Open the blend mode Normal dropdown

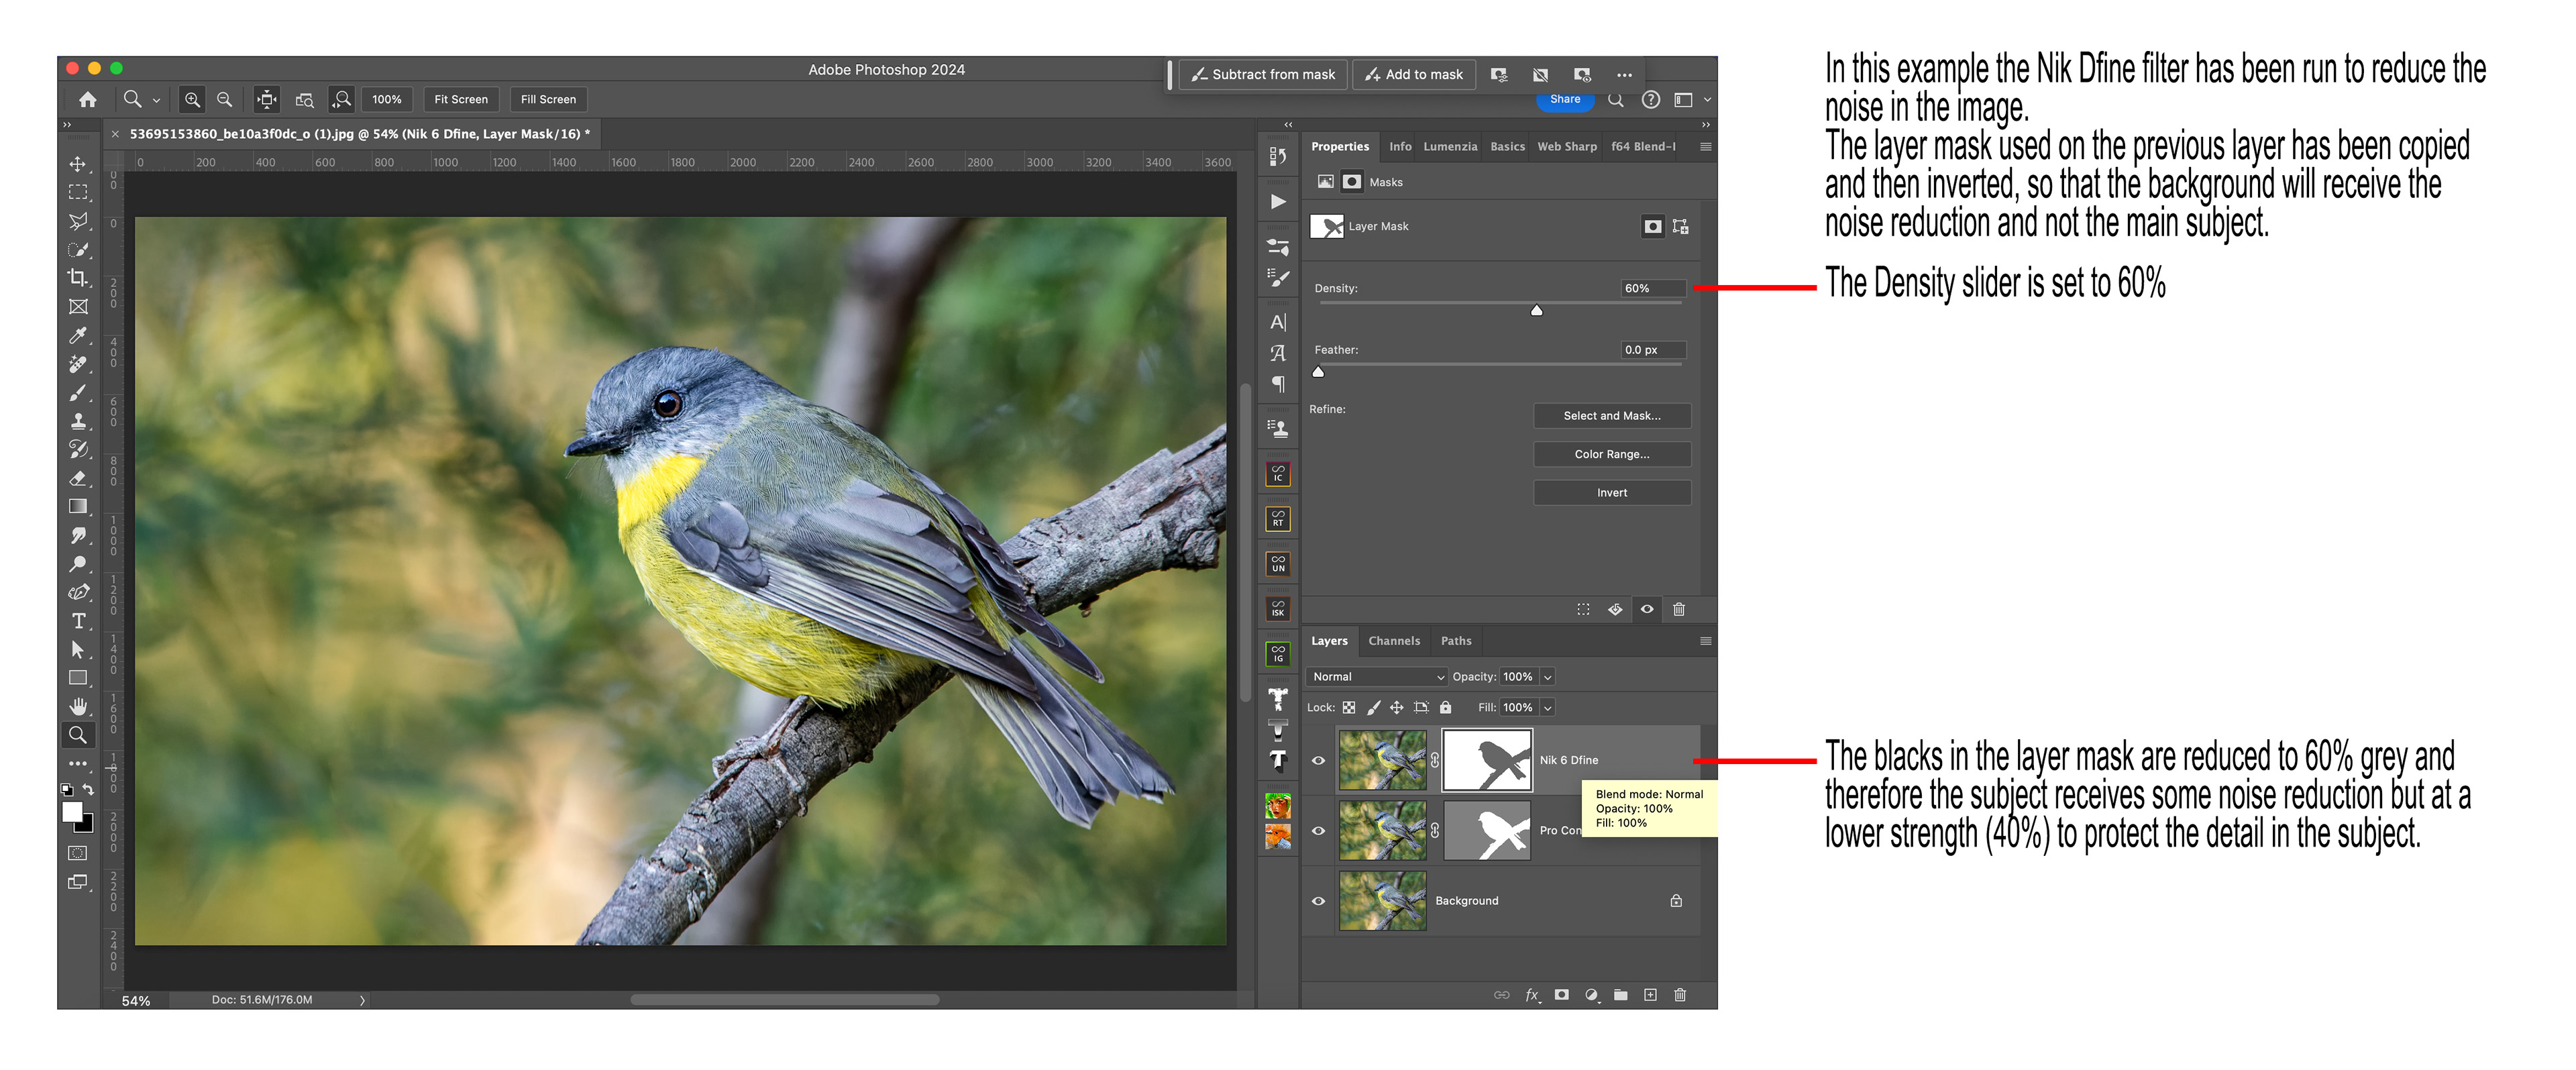tap(1377, 677)
